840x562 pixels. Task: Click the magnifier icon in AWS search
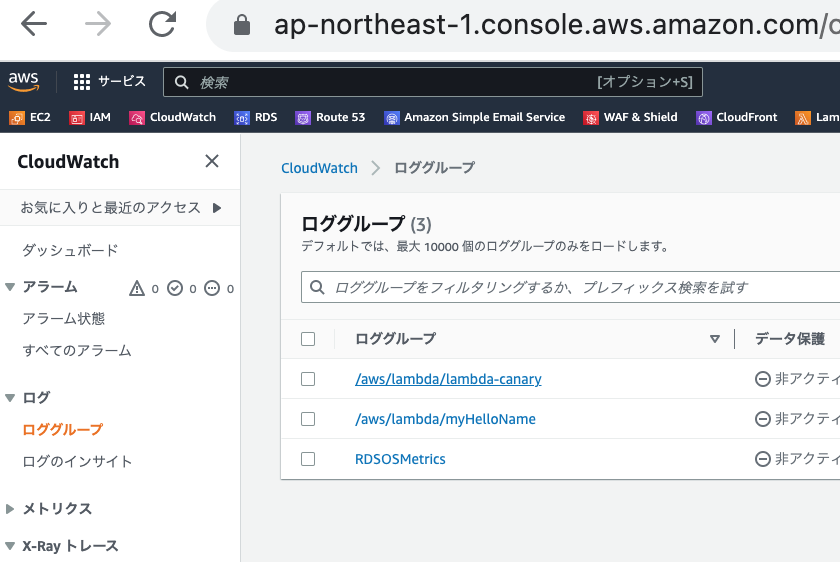tap(182, 82)
